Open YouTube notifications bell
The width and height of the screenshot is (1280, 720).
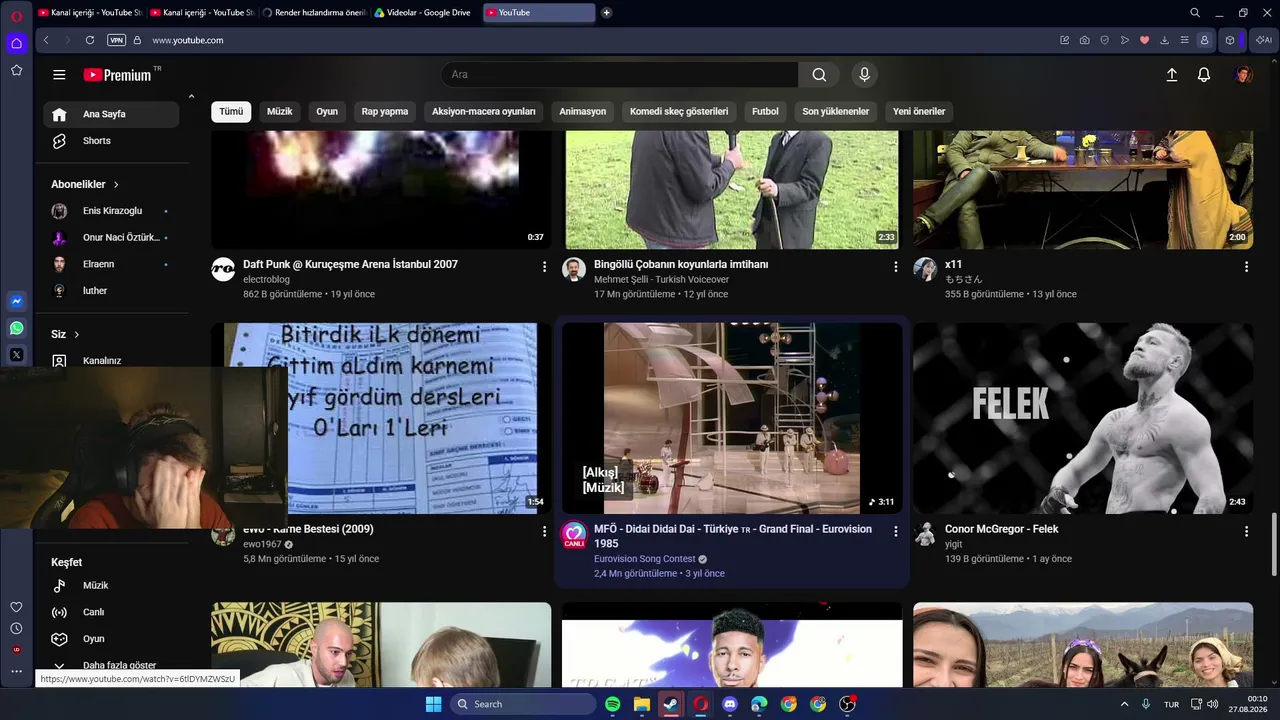pyautogui.click(x=1204, y=75)
